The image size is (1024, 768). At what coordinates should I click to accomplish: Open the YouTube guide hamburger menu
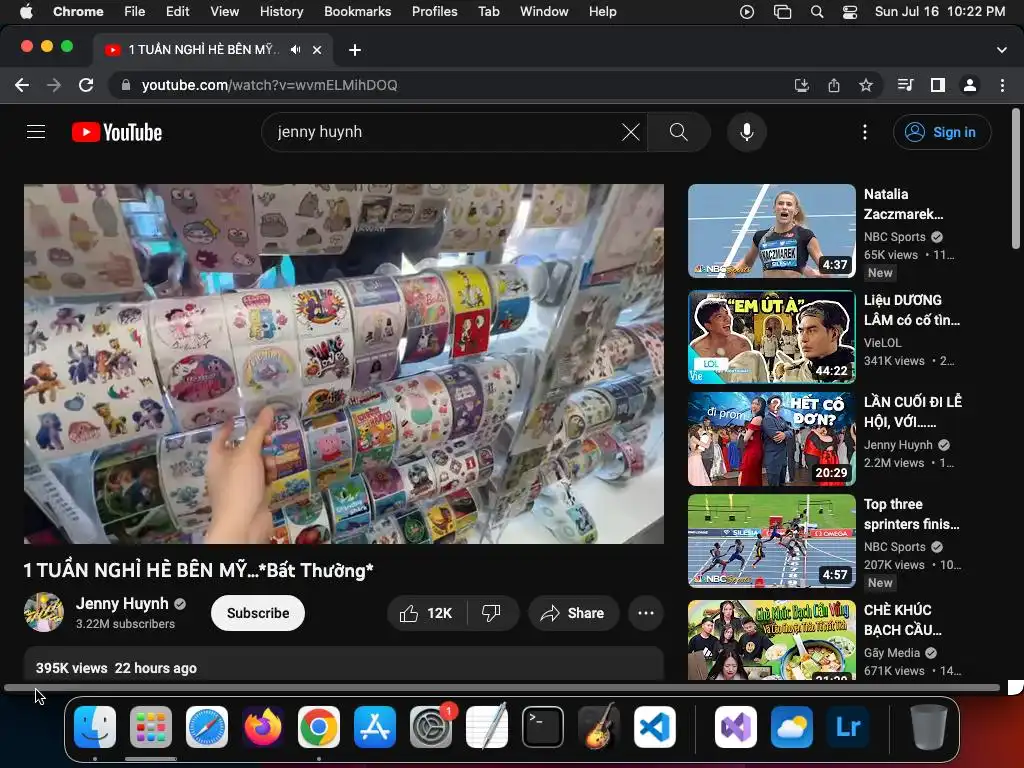click(x=36, y=132)
